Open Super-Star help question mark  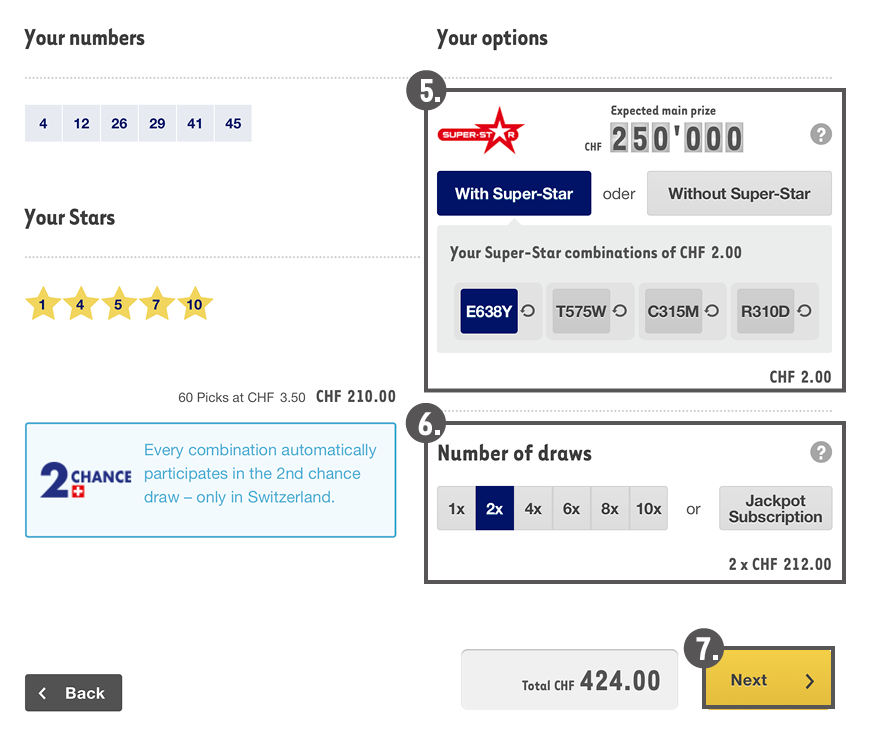(820, 135)
